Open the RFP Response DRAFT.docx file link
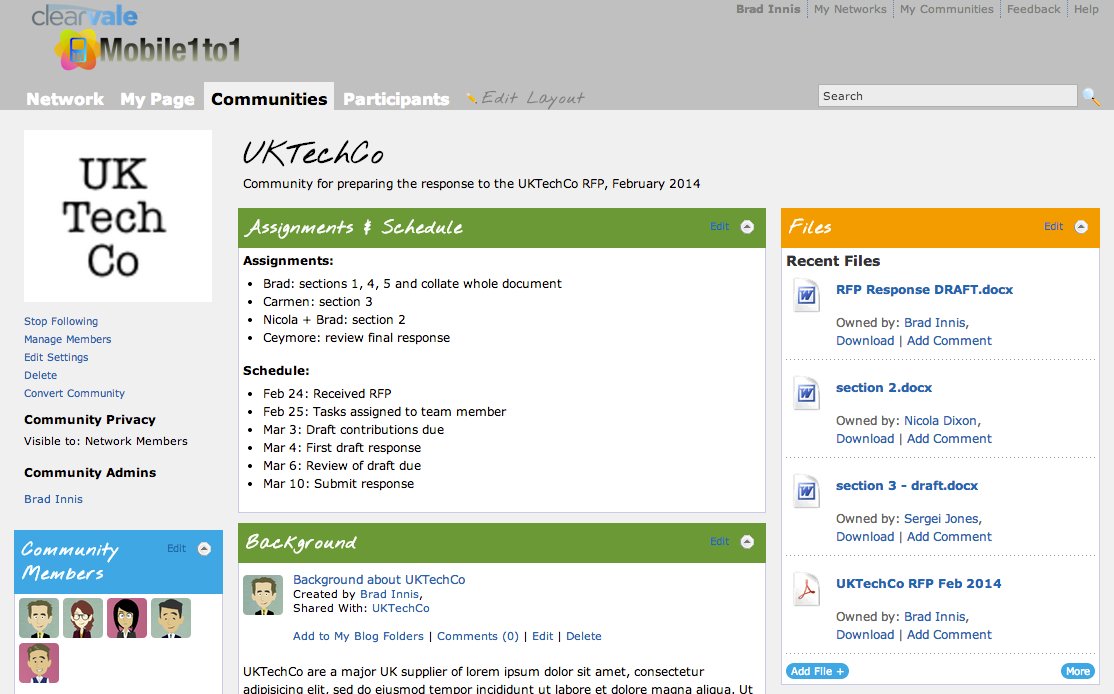This screenshot has height=694, width=1114. (x=924, y=290)
